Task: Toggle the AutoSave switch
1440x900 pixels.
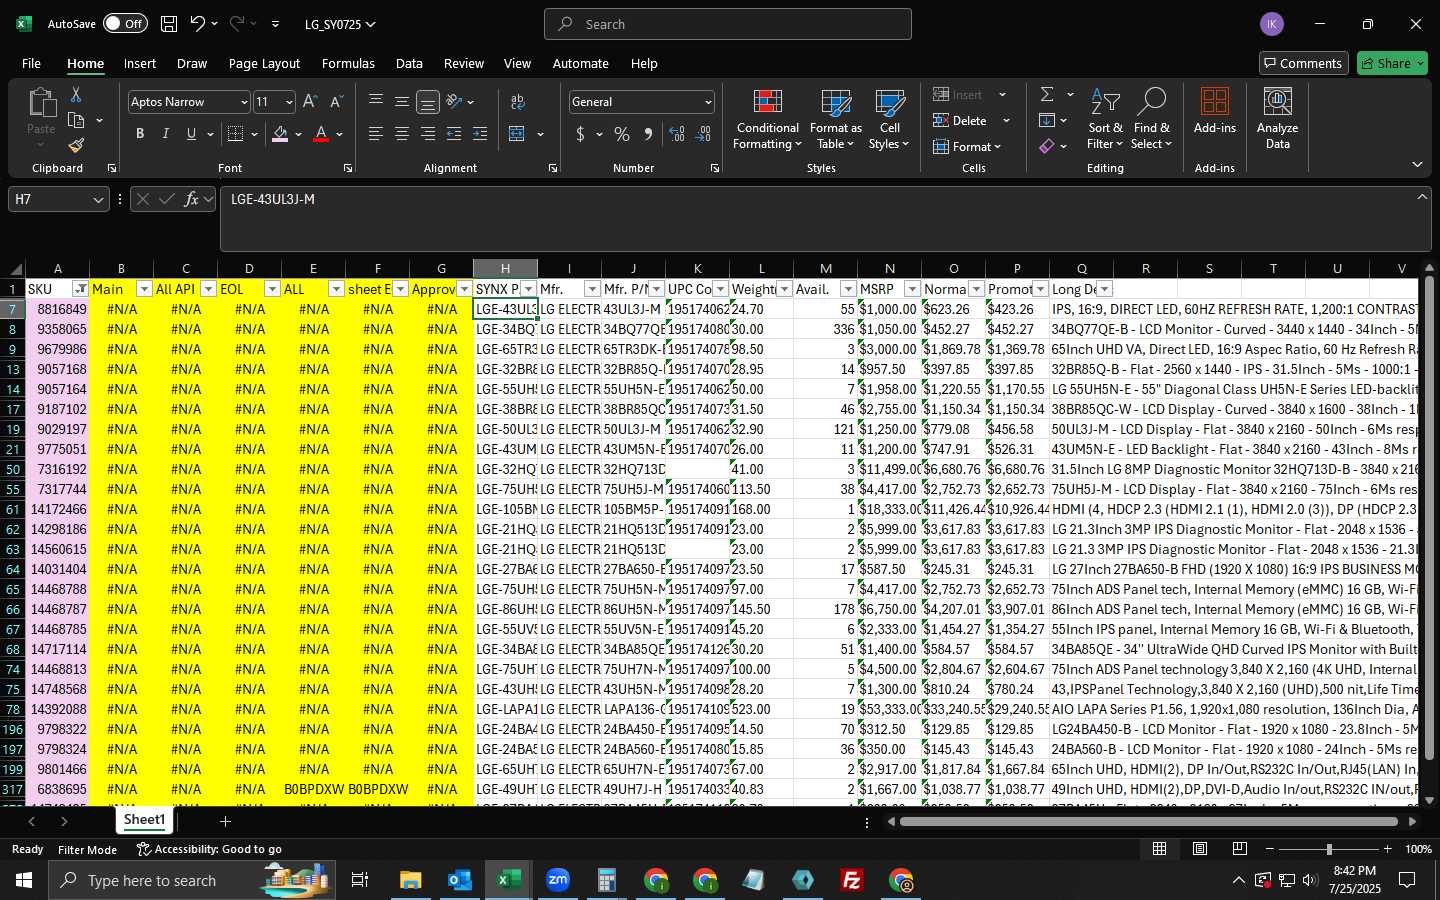Action: [x=125, y=24]
